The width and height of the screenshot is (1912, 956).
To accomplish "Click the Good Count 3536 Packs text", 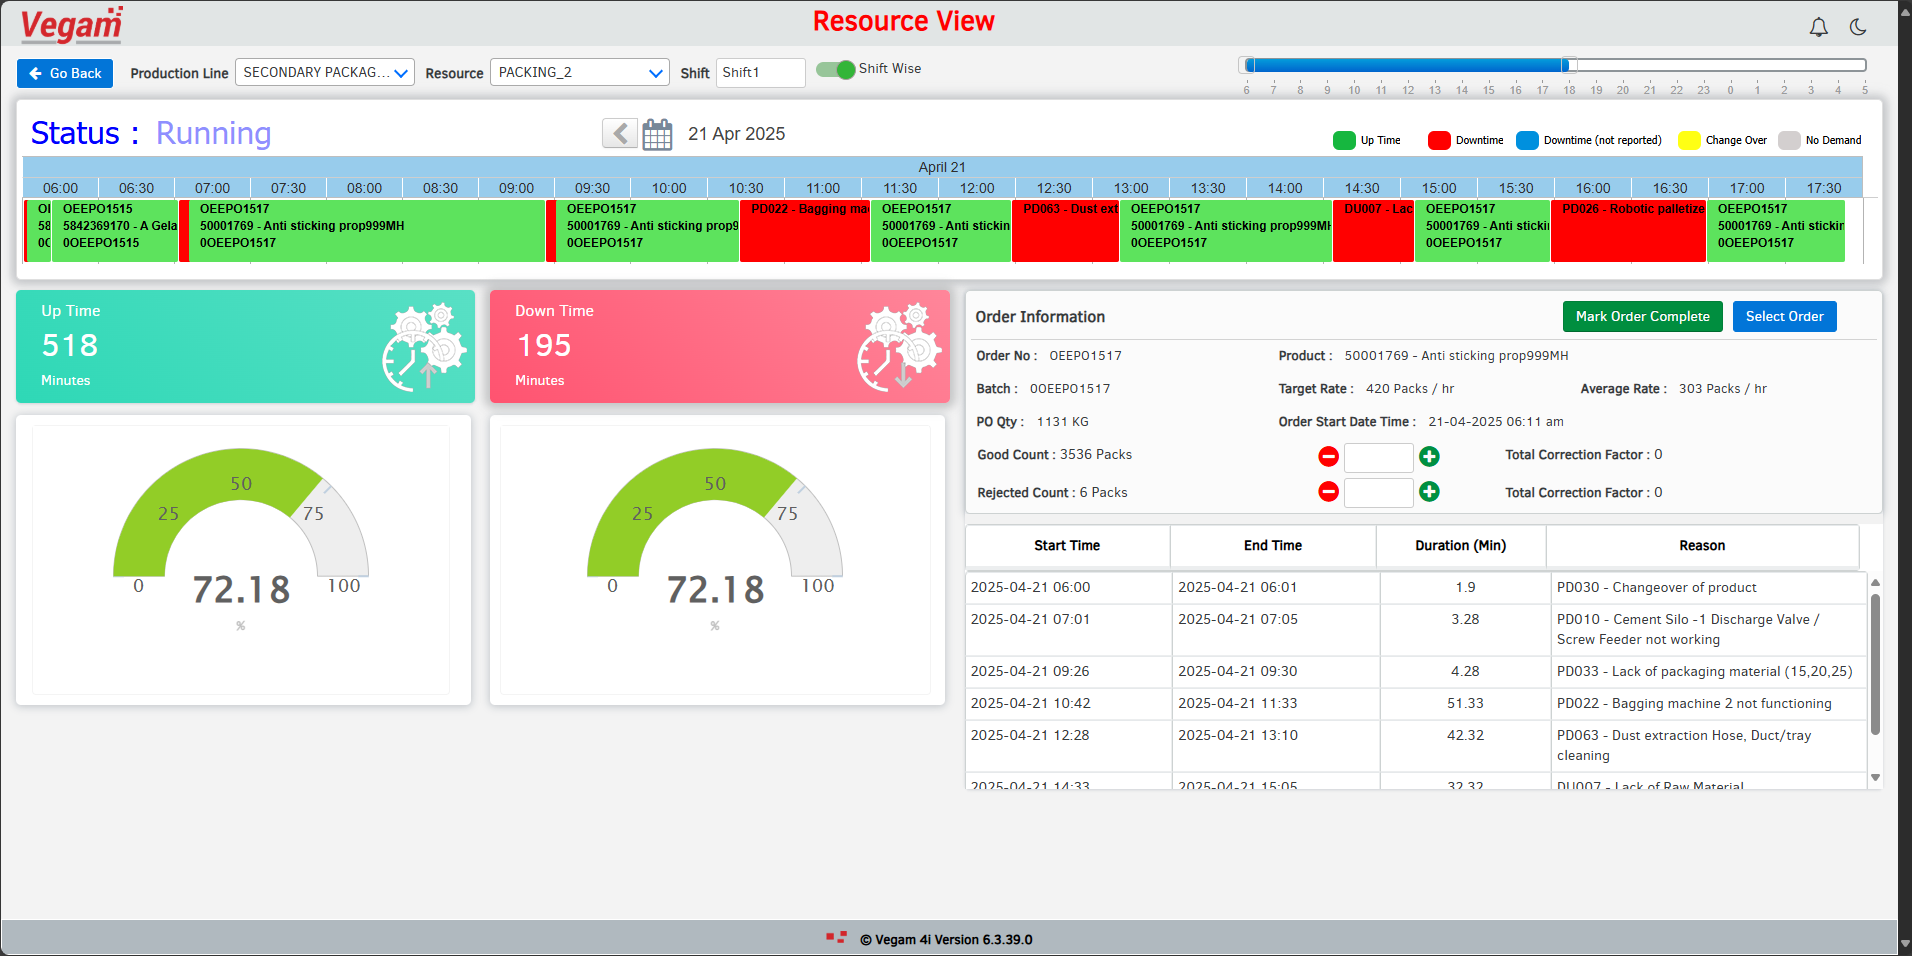I will coord(1054,455).
